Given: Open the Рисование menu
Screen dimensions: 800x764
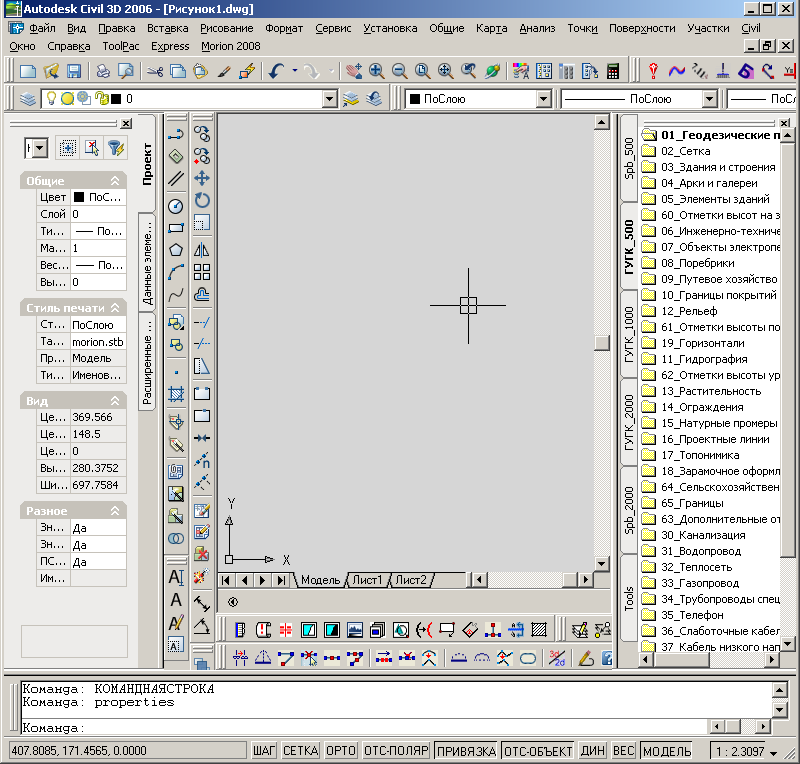Looking at the screenshot, I should (x=227, y=28).
